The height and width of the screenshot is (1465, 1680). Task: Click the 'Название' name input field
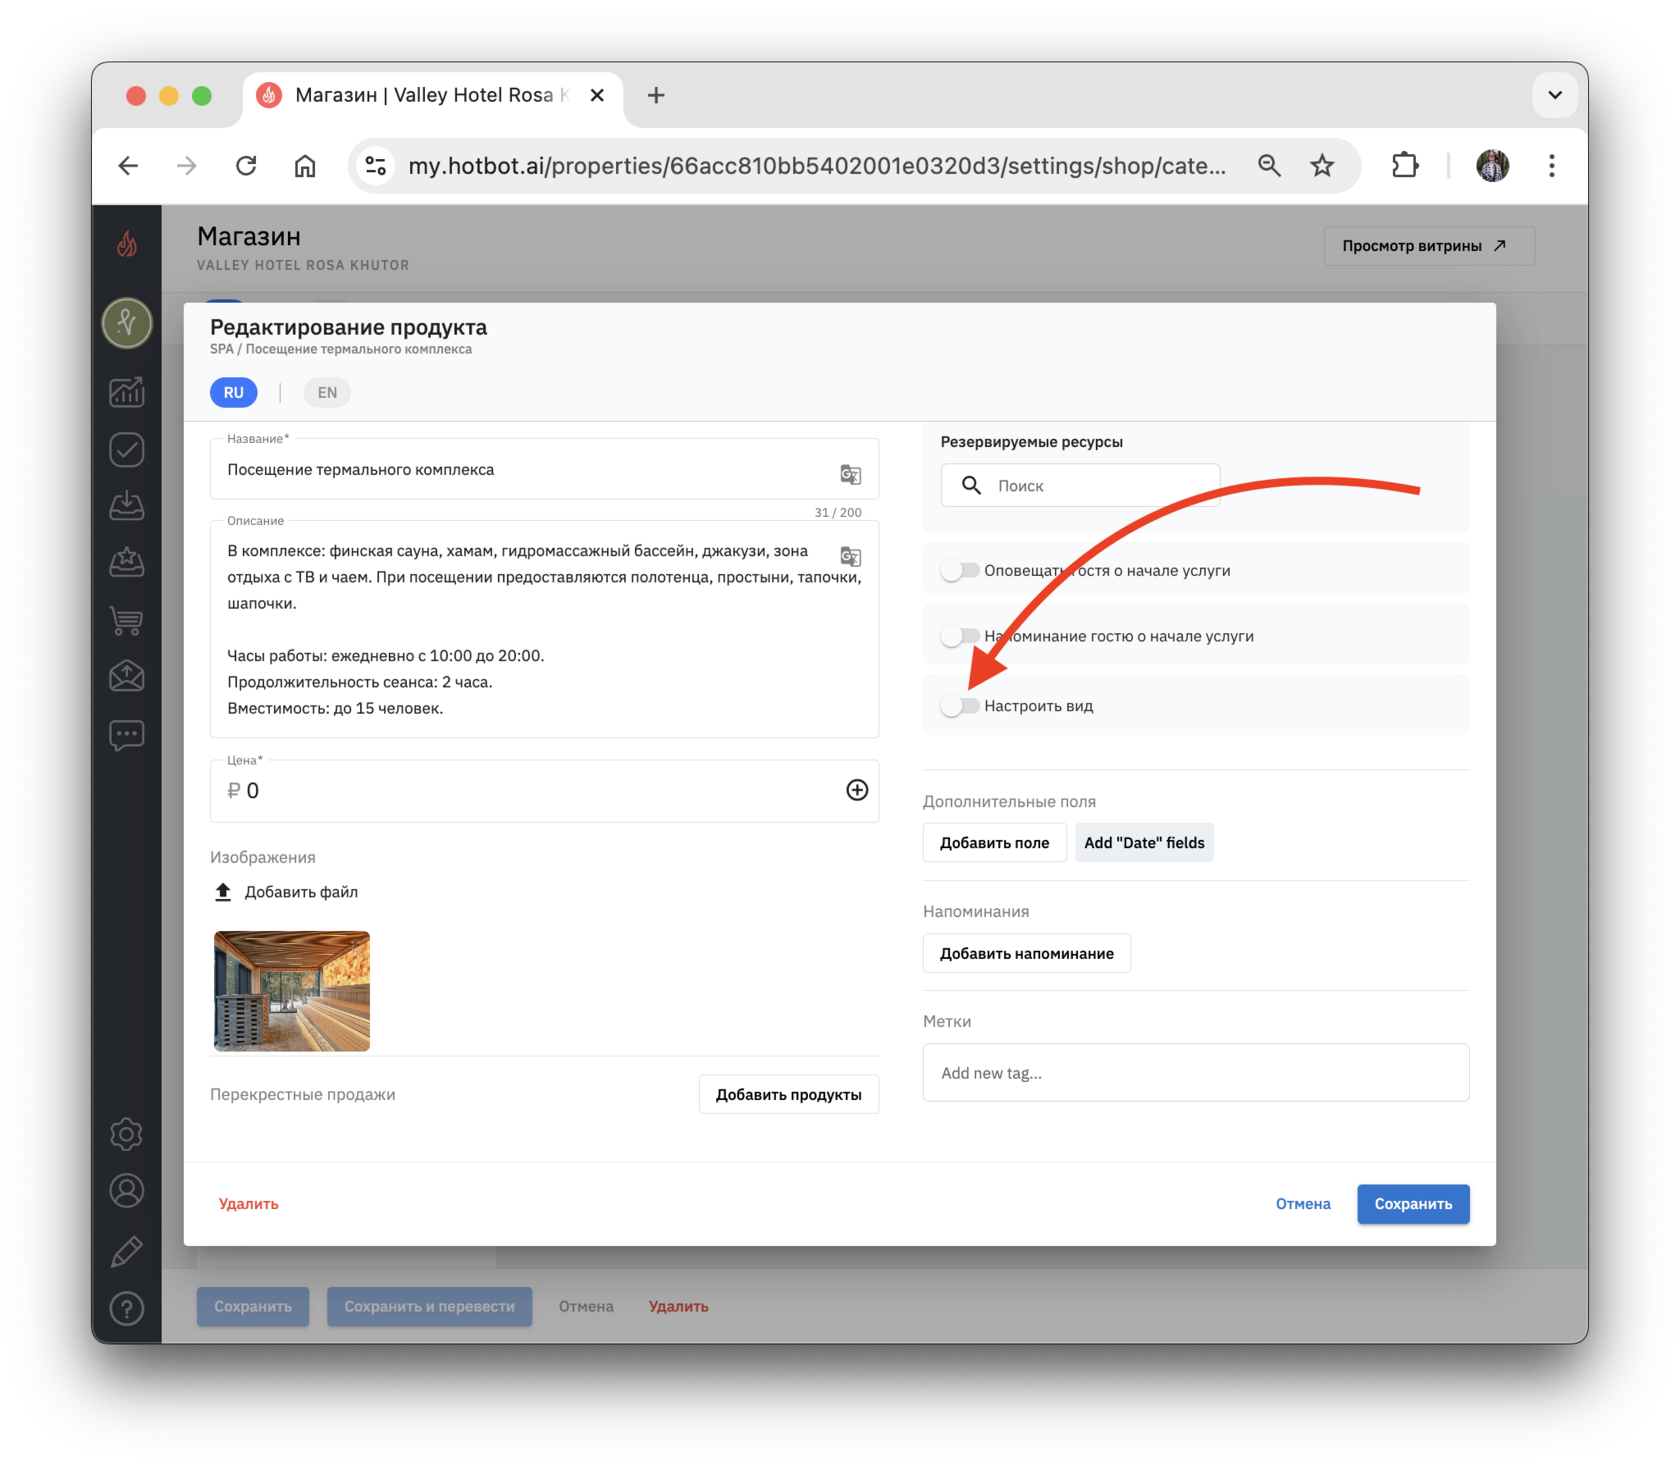pos(544,470)
